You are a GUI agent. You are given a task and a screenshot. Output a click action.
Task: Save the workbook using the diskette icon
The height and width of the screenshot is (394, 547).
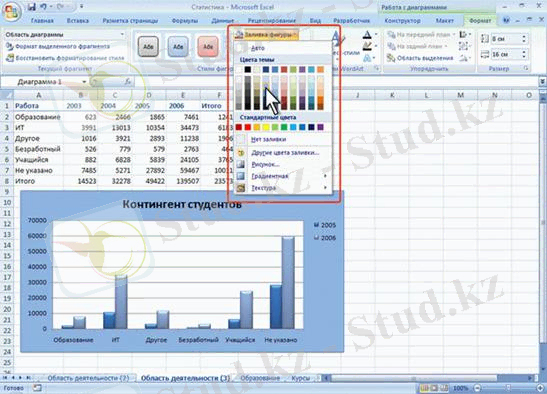(31, 7)
